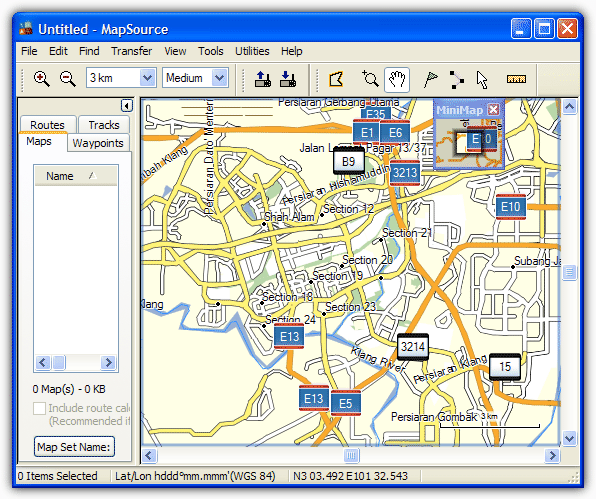Open the View menu
Screen dimensions: 596x499
(175, 51)
